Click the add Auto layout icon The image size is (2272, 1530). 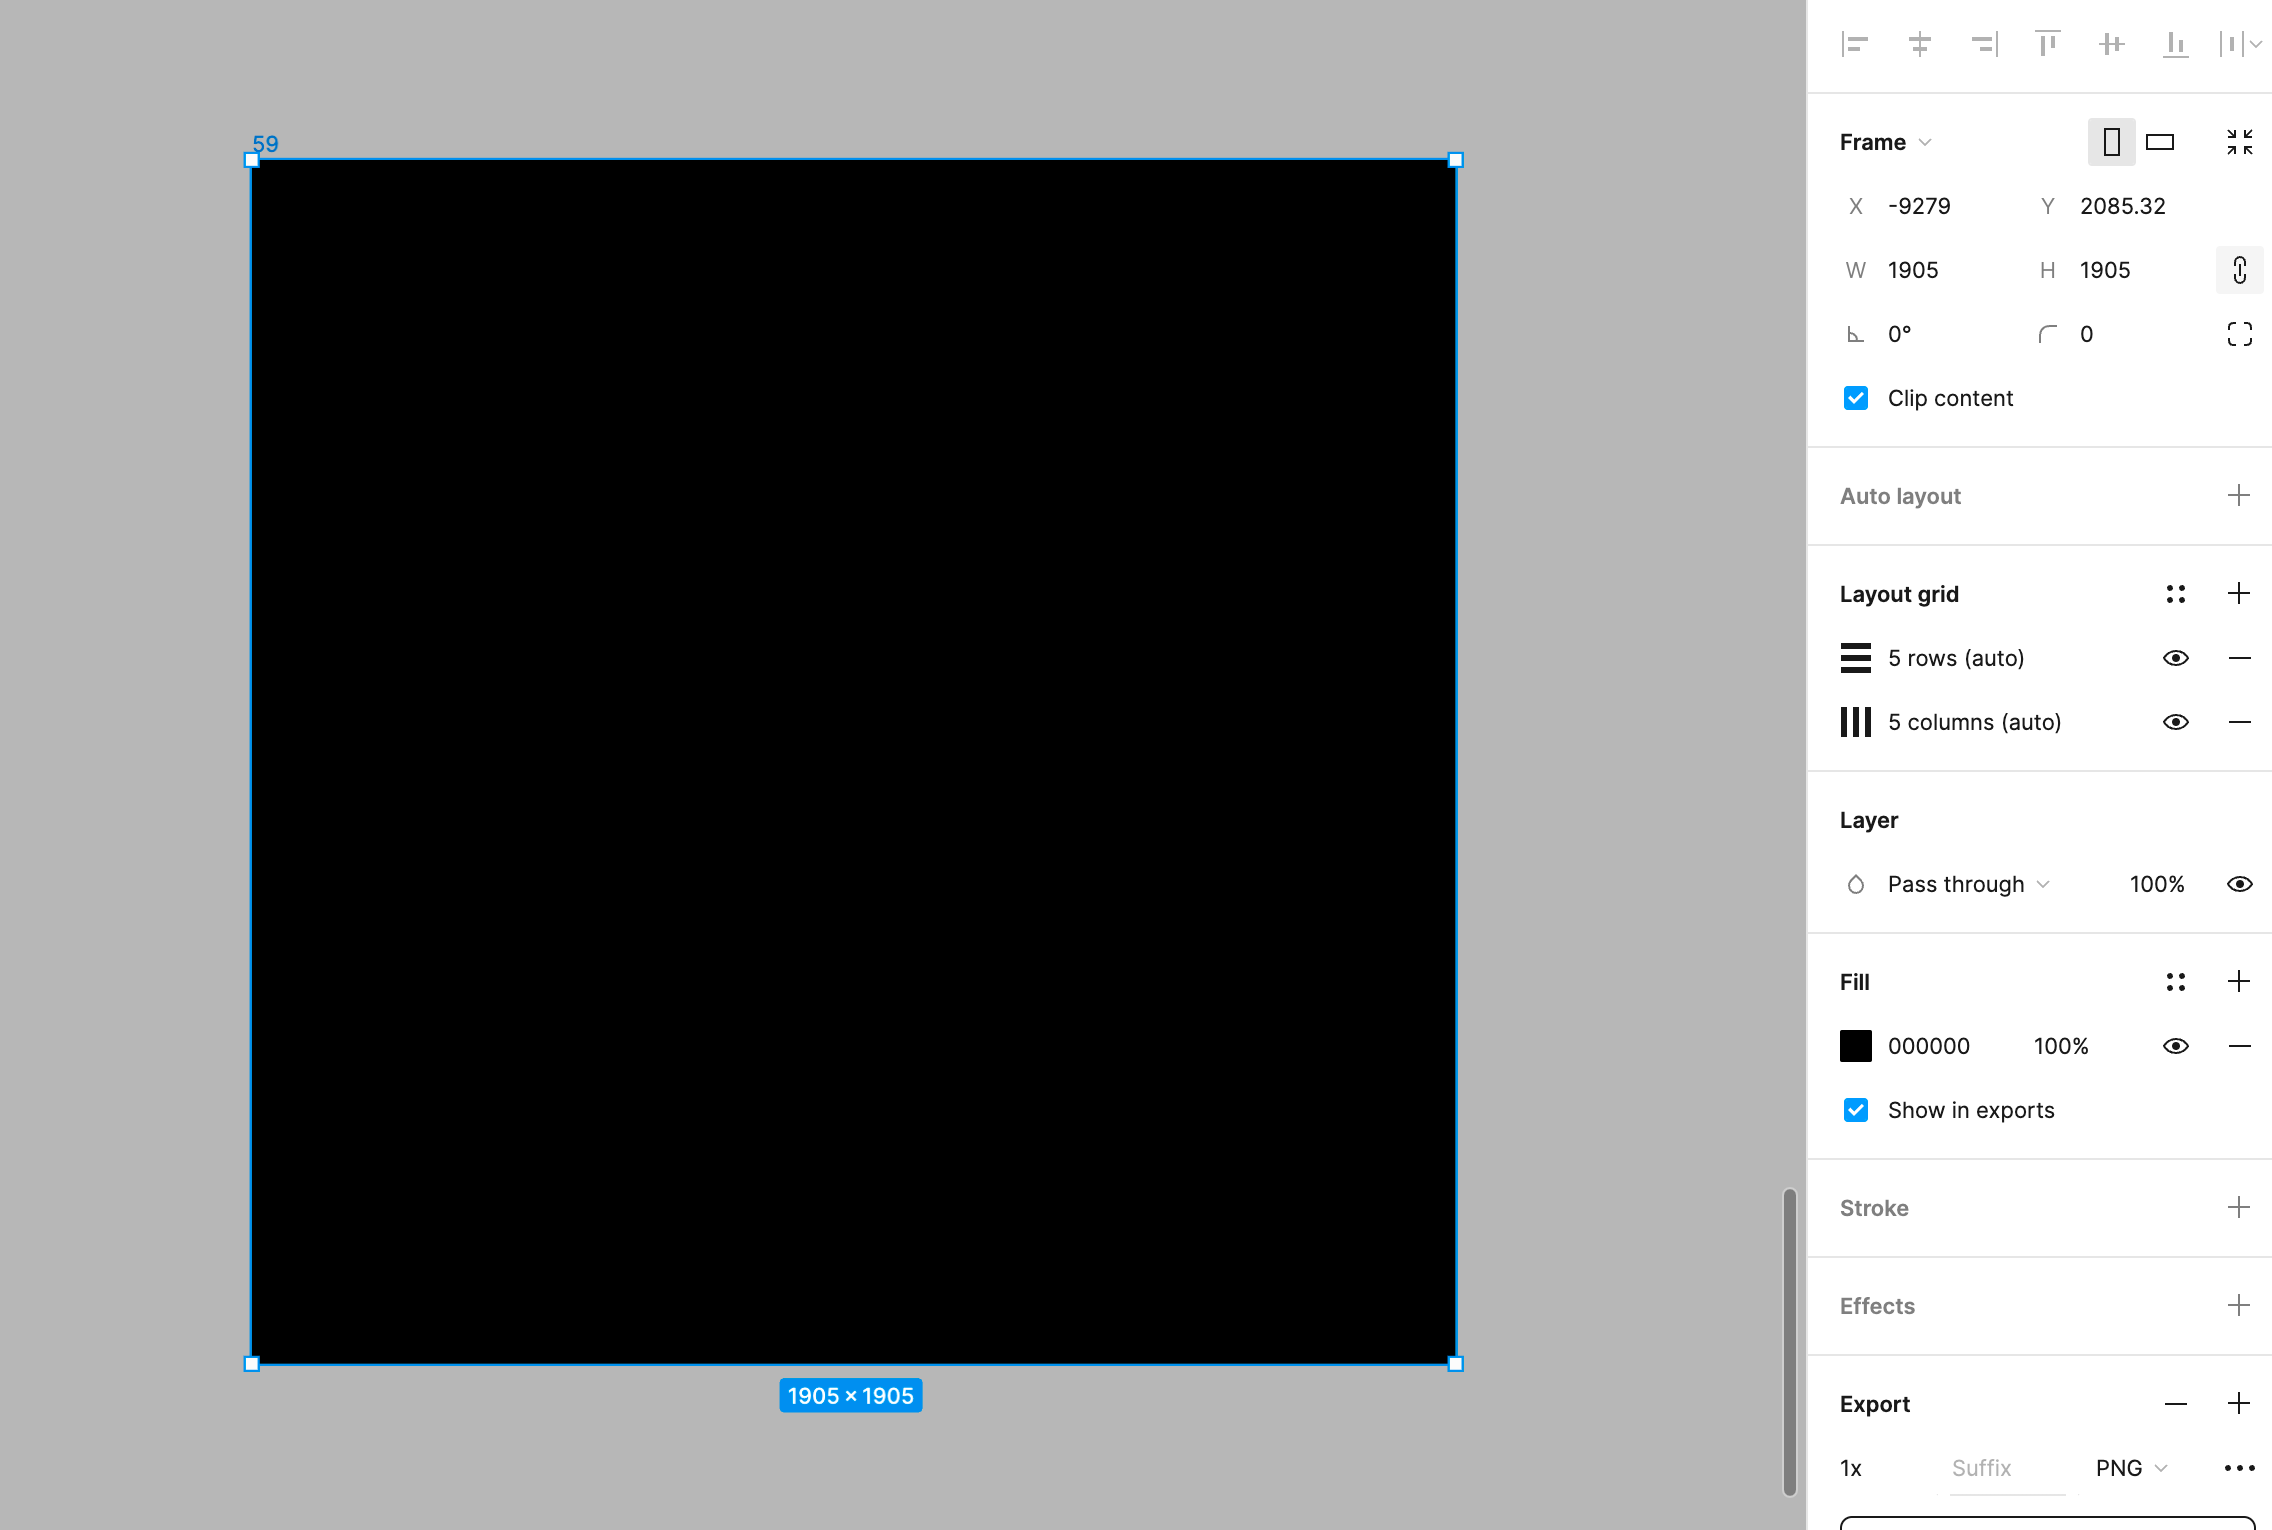click(x=2238, y=495)
